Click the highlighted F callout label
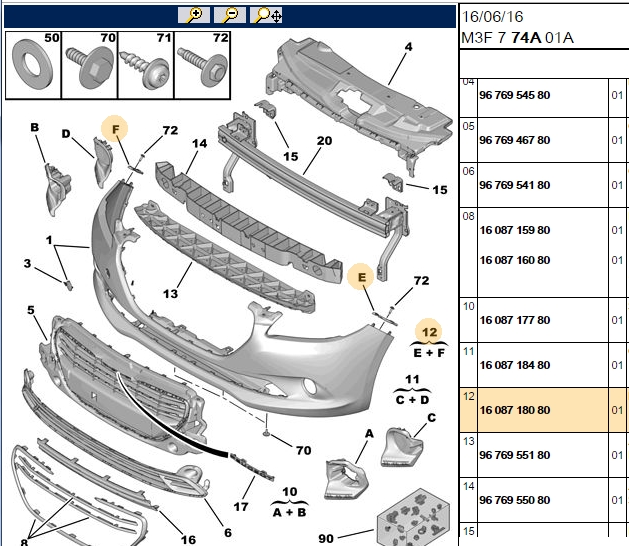 click(x=115, y=129)
